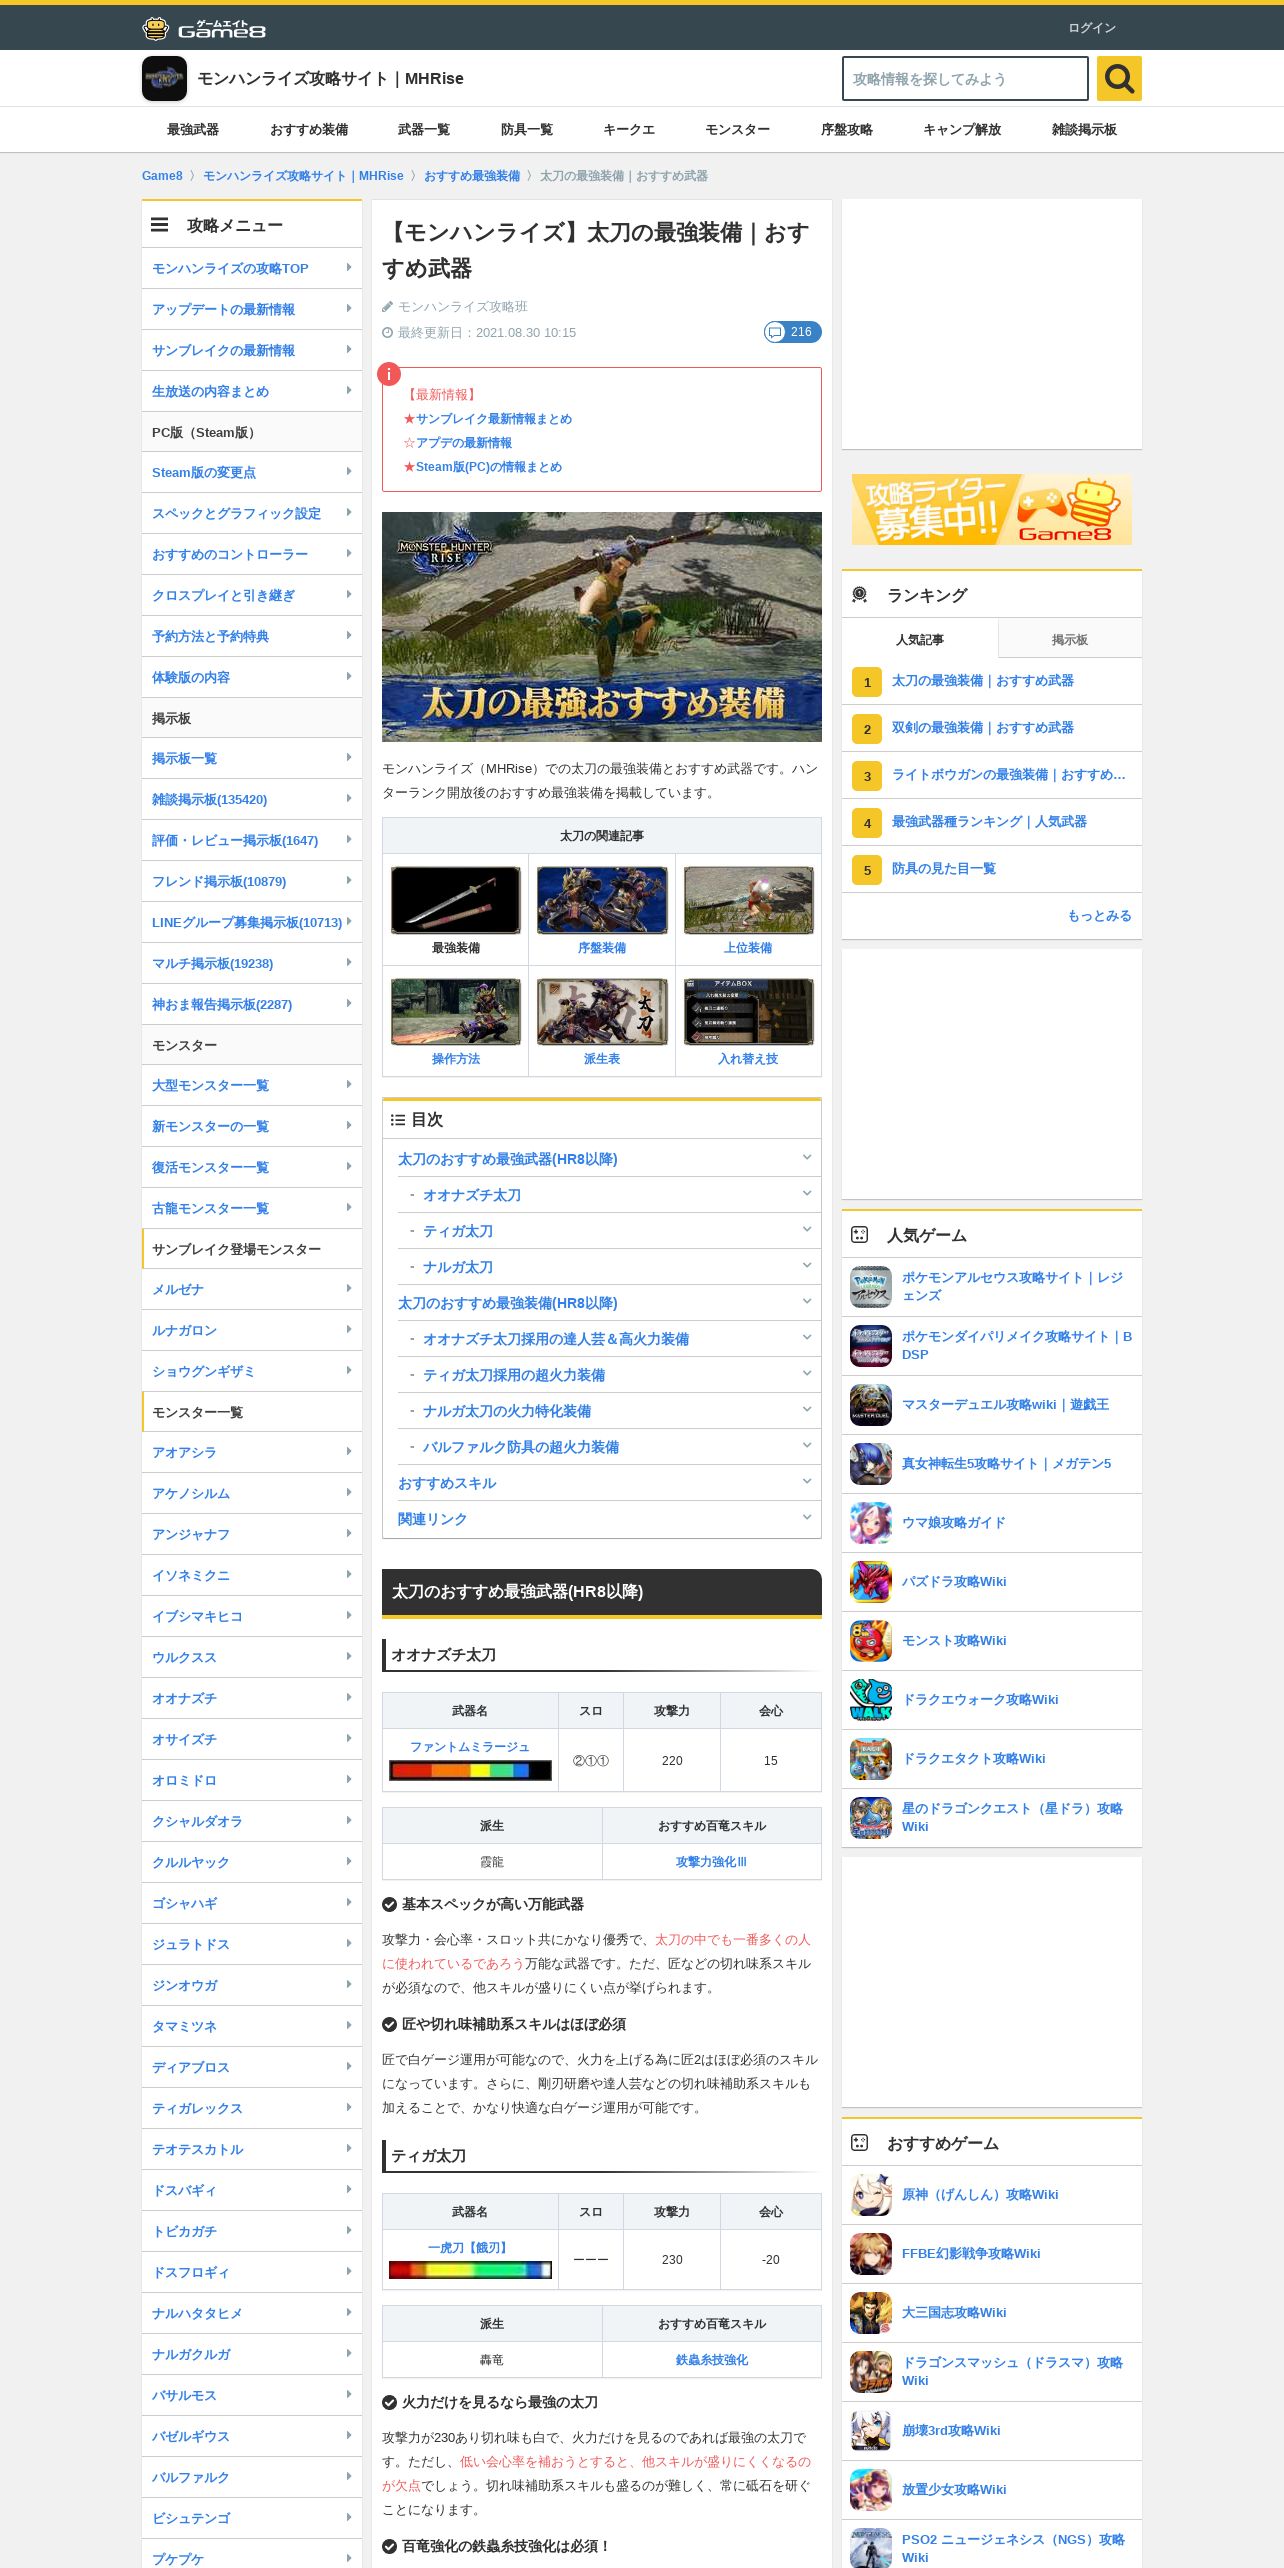Click the ranking medal icon beside ランキング
The width and height of the screenshot is (1284, 2568).
click(859, 595)
